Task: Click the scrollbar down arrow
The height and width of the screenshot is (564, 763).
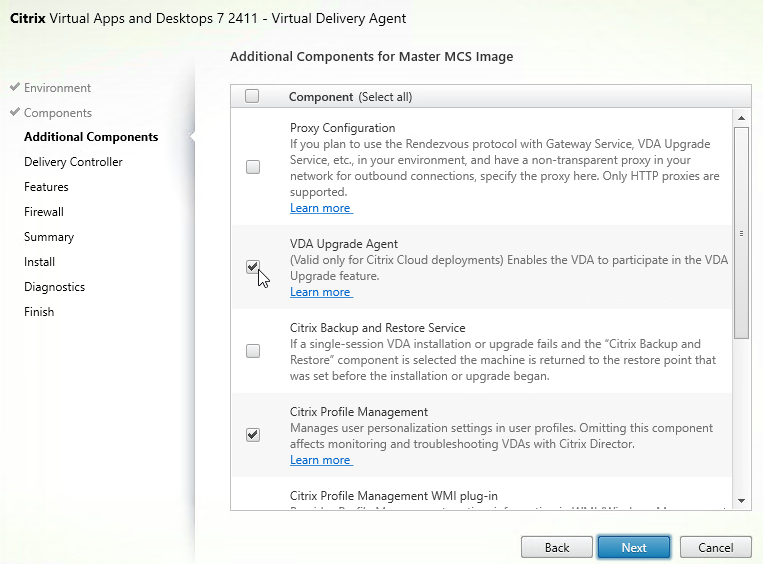Action: point(741,501)
